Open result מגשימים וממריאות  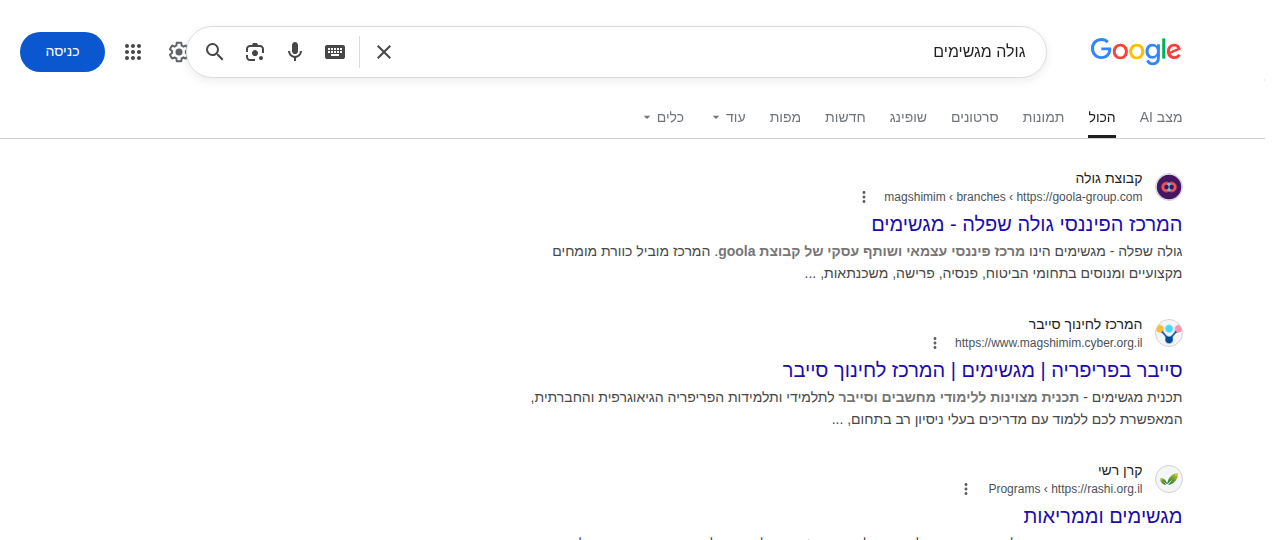1103,516
